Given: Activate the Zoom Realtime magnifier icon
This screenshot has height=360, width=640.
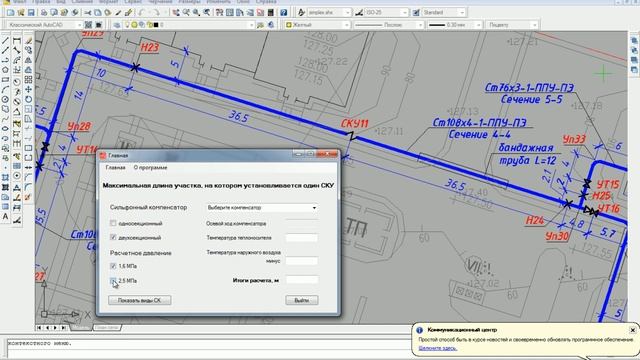Looking at the screenshot, I should (x=186, y=13).
